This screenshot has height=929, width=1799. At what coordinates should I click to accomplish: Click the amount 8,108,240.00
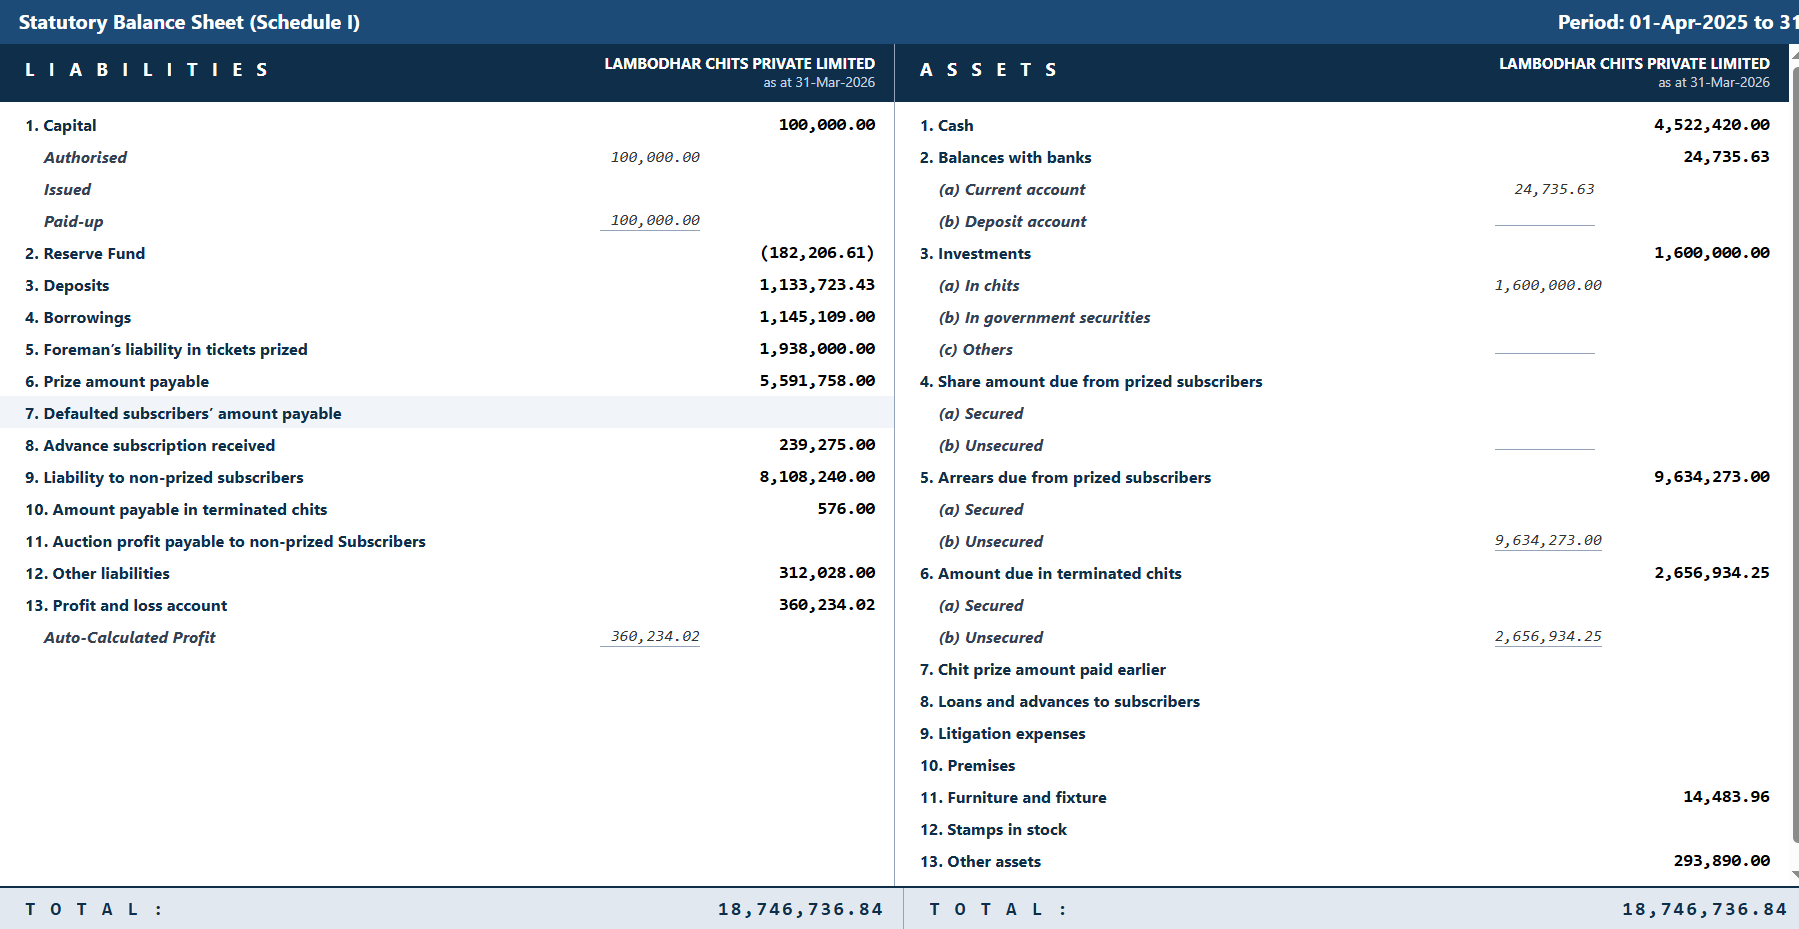(x=817, y=477)
